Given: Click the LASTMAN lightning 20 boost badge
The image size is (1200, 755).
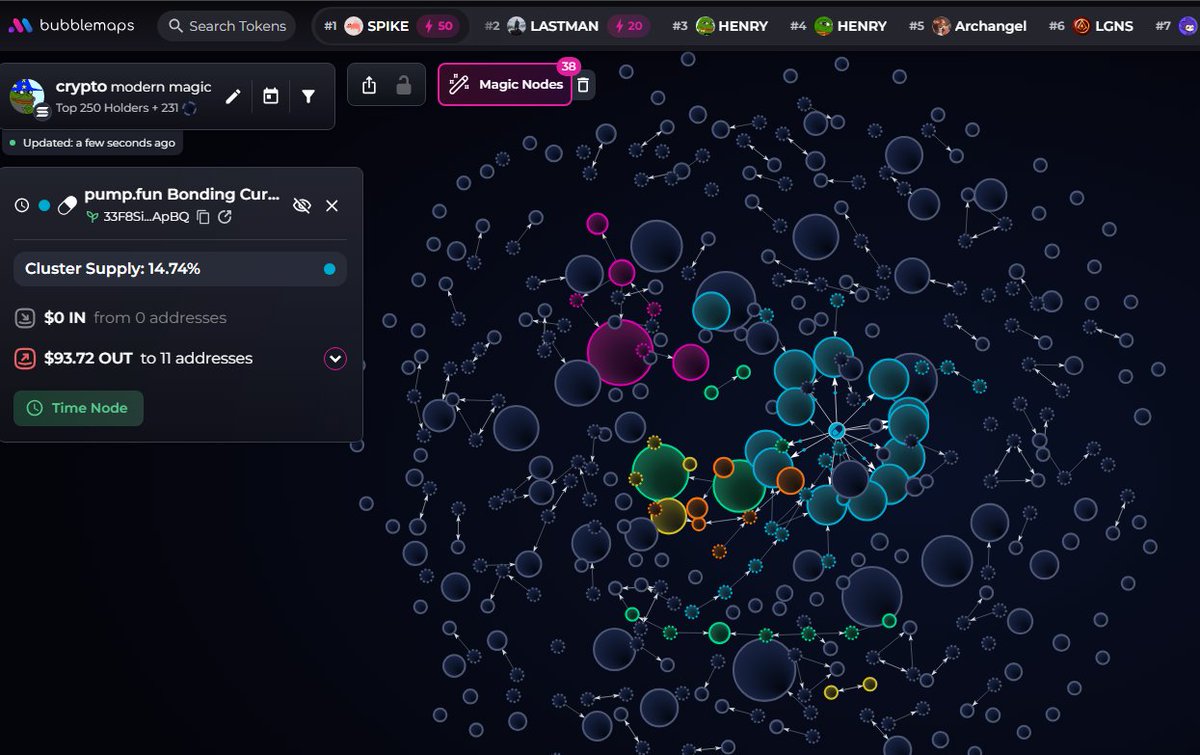Looking at the screenshot, I should pos(628,26).
